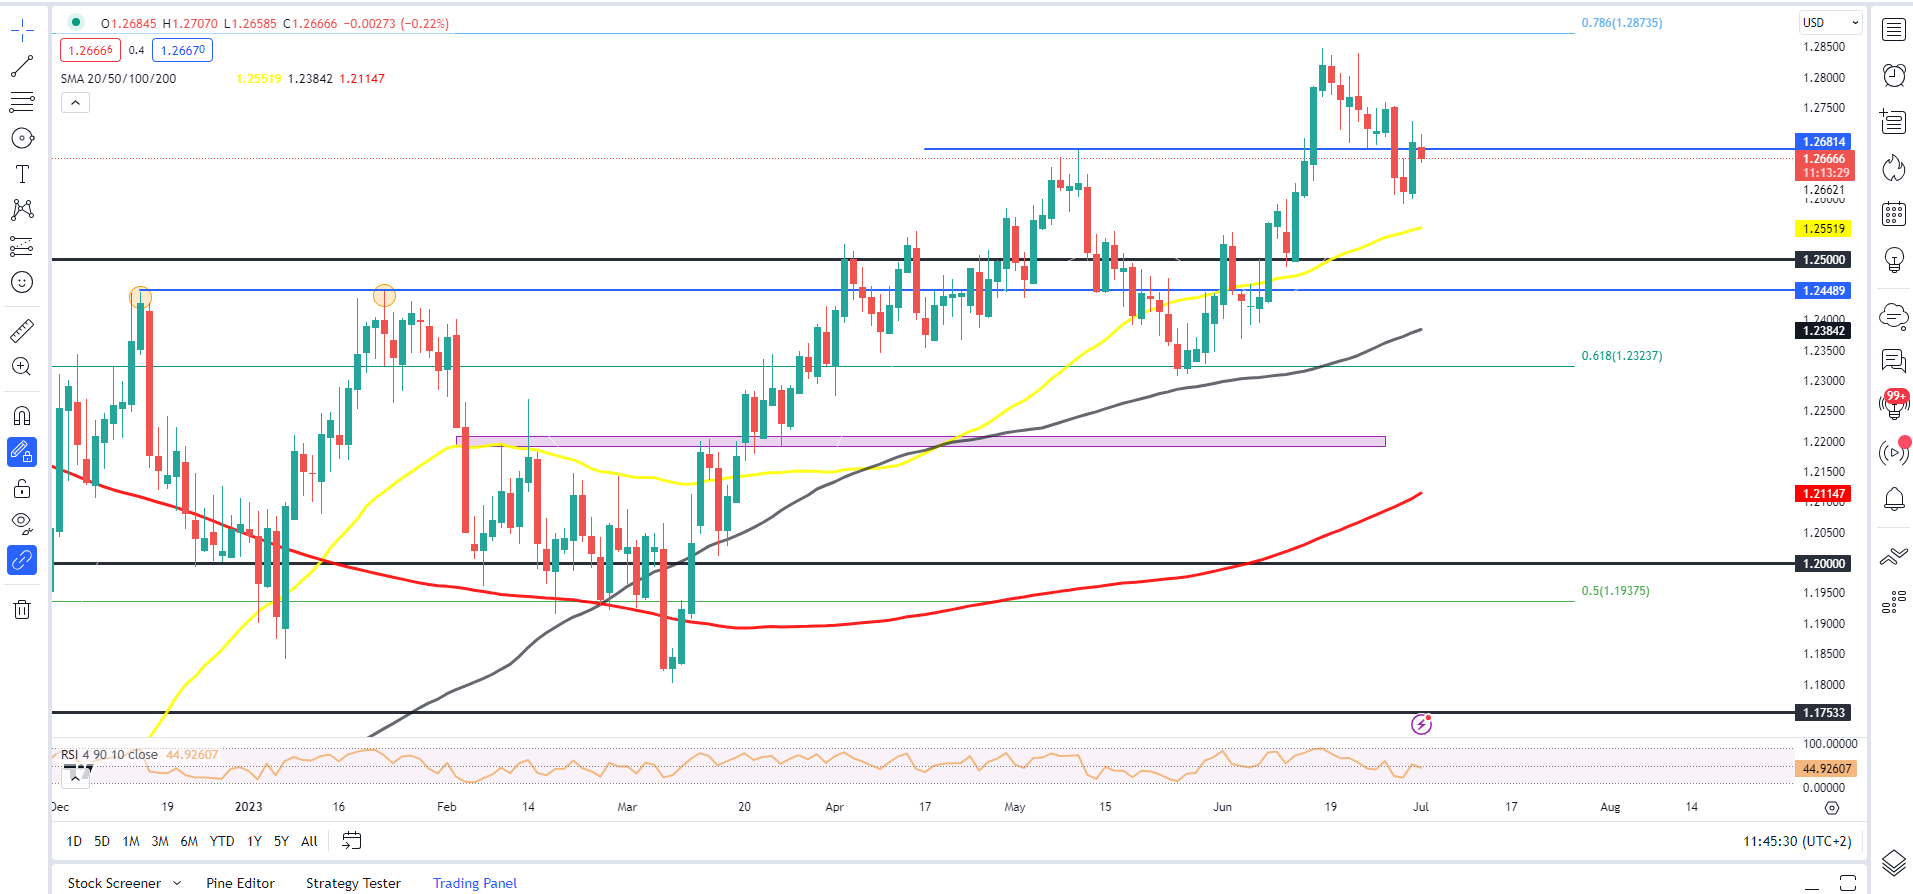The height and width of the screenshot is (894, 1913).
Task: Set the chart range to 3M
Action: 160,841
